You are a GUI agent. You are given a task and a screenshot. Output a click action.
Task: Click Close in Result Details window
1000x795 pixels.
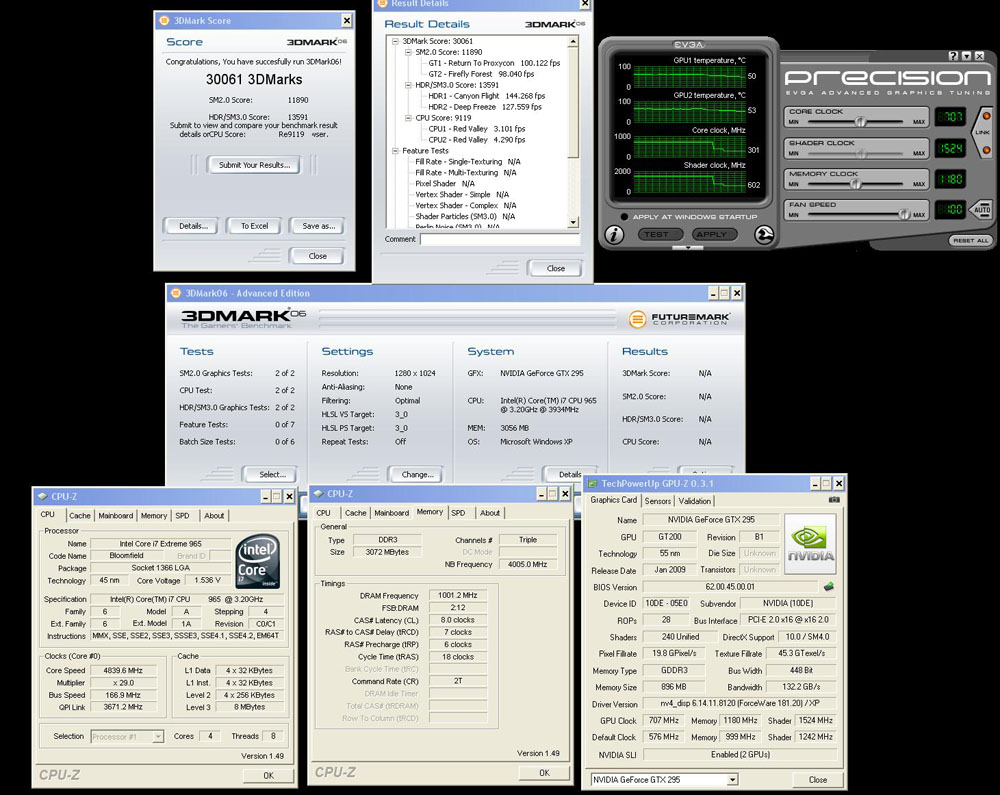(x=555, y=268)
